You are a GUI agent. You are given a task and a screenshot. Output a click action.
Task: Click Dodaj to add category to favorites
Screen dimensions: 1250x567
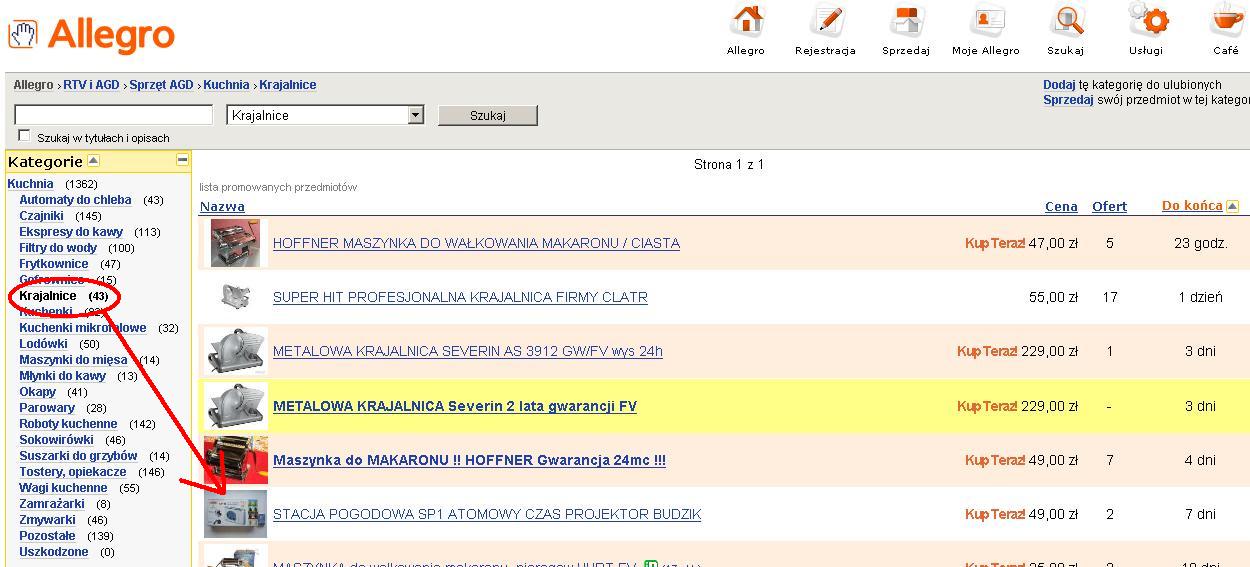(1059, 85)
